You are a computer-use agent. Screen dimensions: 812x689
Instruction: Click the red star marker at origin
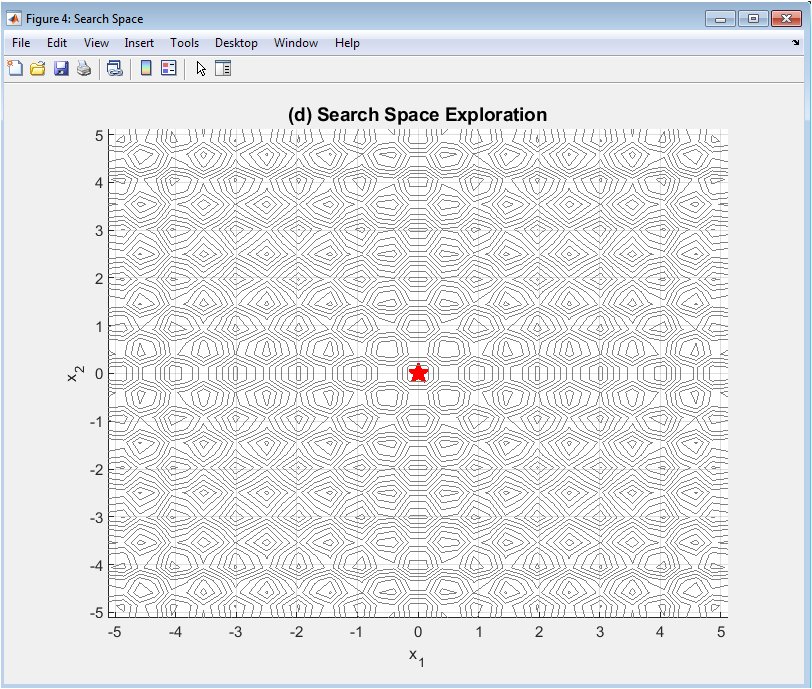[x=418, y=373]
